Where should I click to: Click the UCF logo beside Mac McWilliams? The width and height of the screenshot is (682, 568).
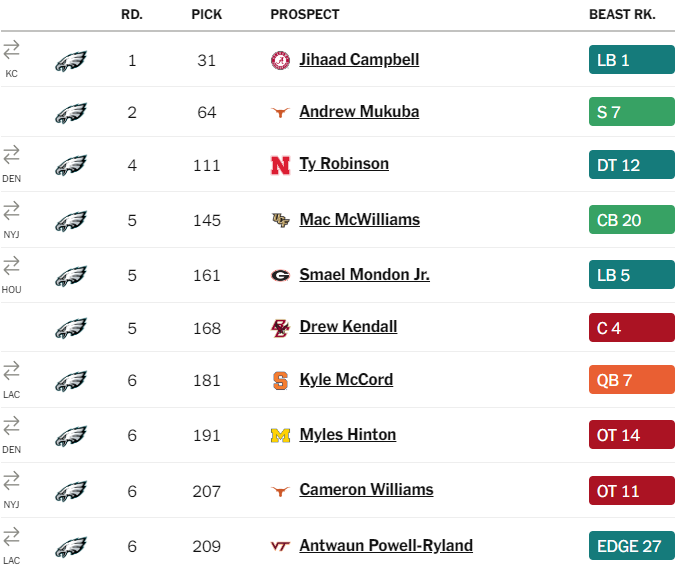(x=281, y=220)
